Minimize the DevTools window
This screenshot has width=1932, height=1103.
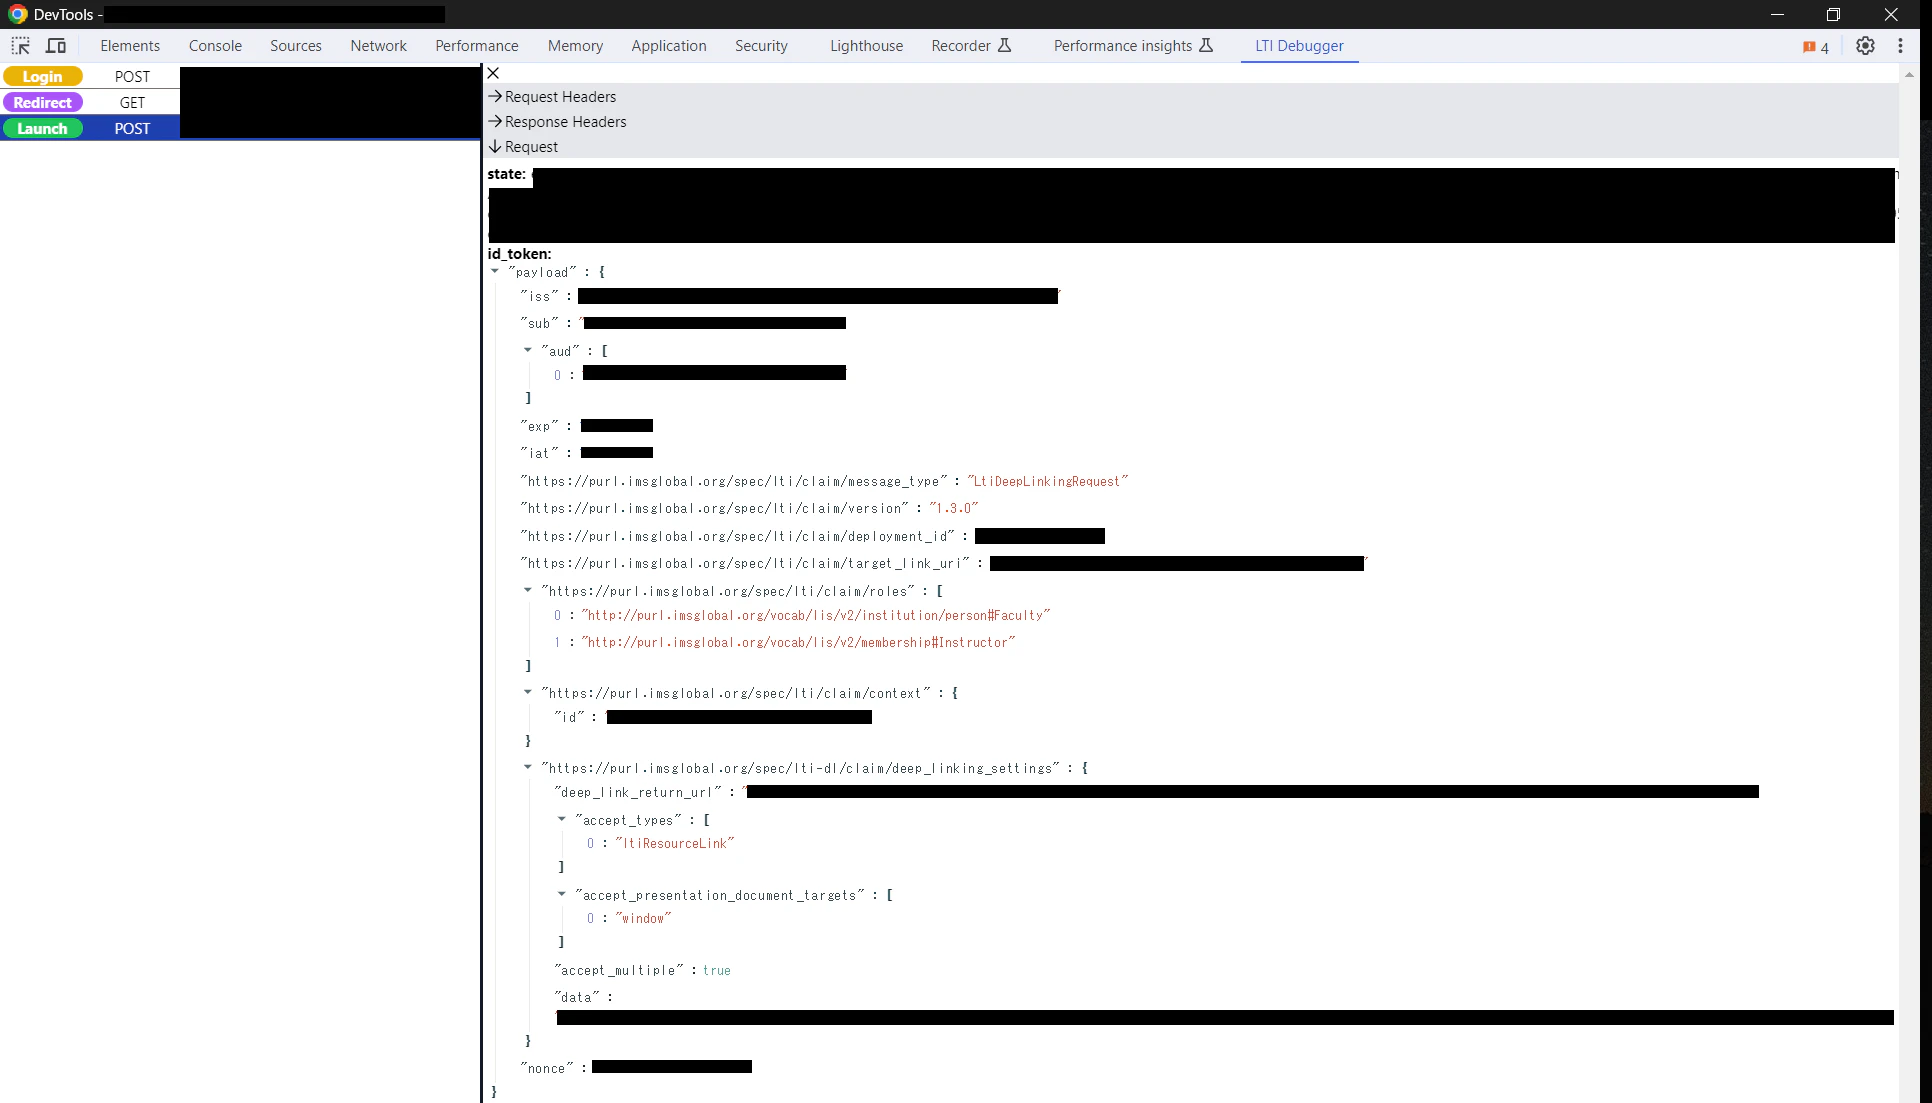(x=1777, y=14)
